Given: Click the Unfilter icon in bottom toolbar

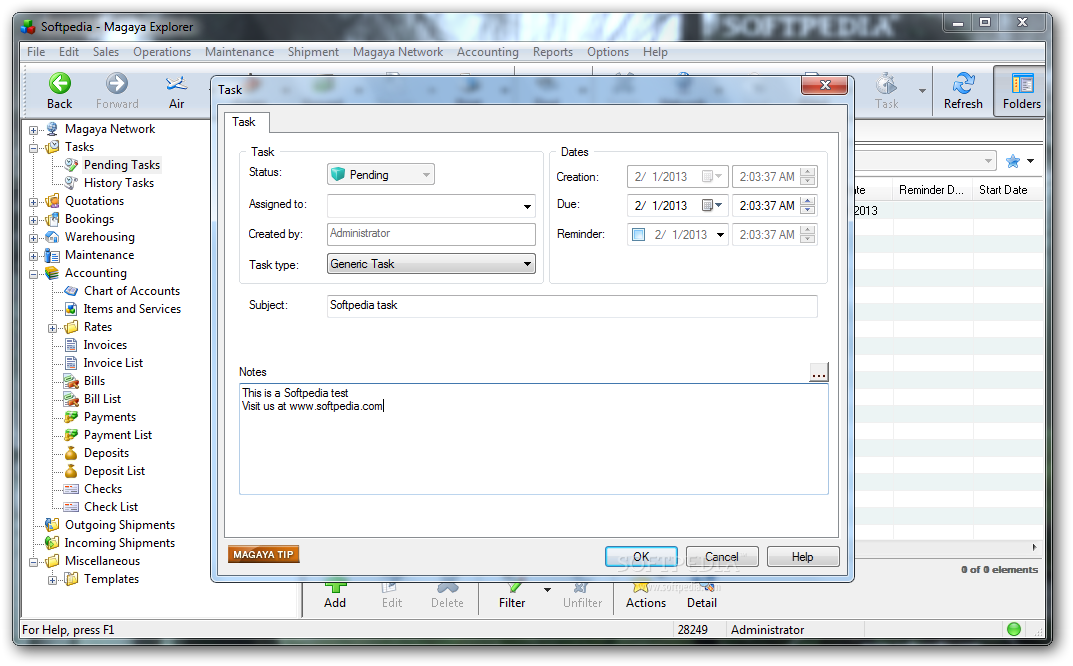Looking at the screenshot, I should tap(582, 595).
